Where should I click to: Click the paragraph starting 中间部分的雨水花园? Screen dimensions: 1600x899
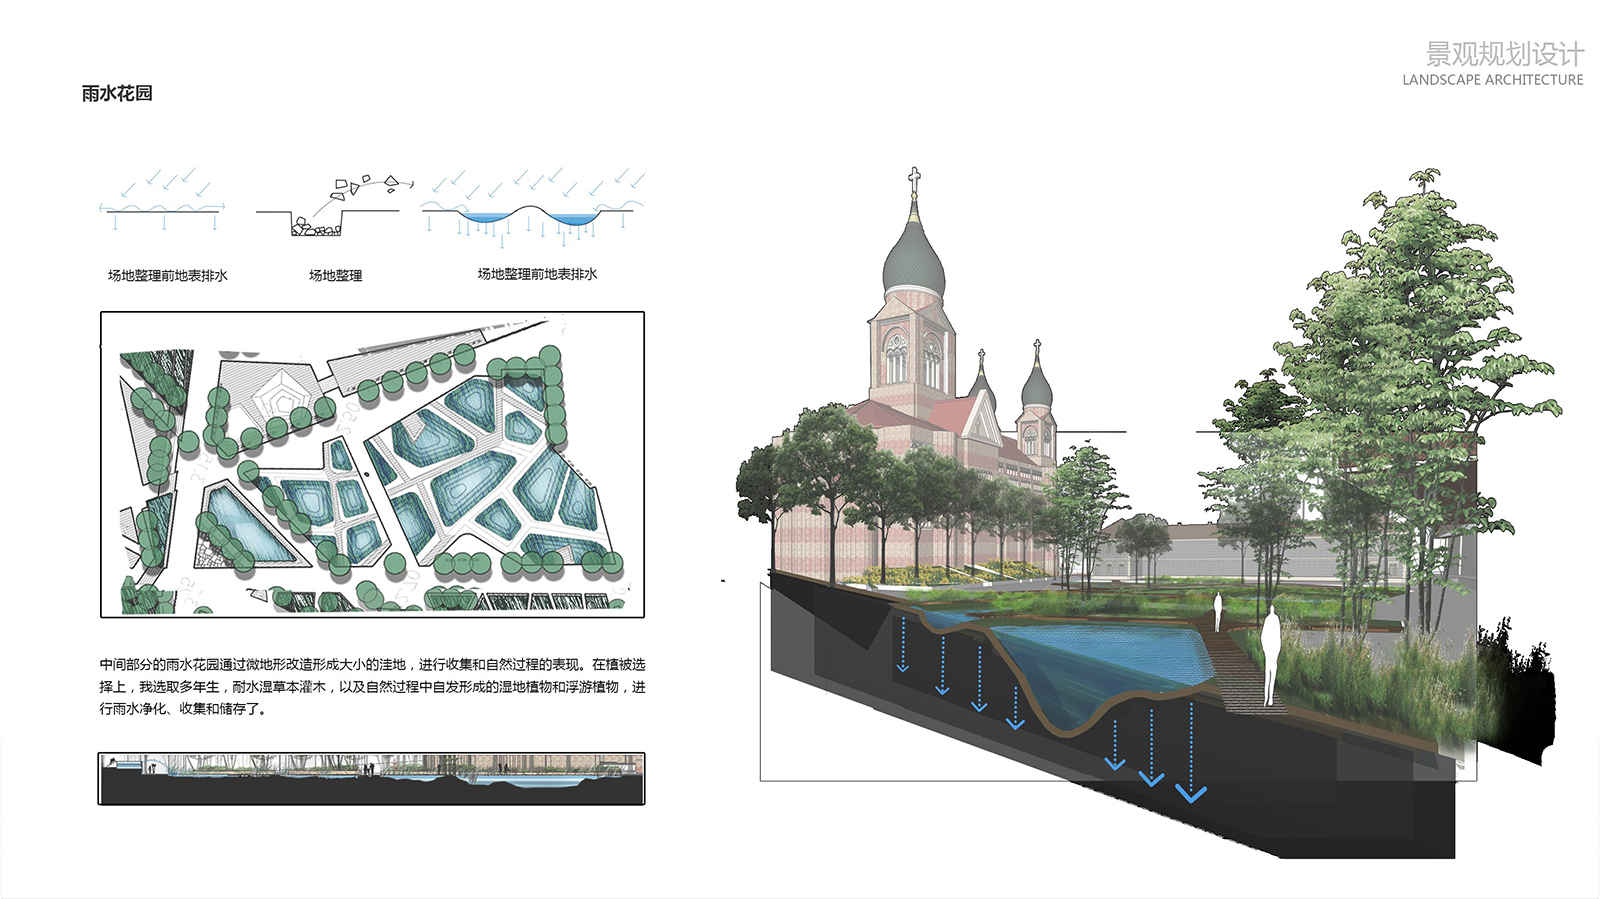click(372, 687)
